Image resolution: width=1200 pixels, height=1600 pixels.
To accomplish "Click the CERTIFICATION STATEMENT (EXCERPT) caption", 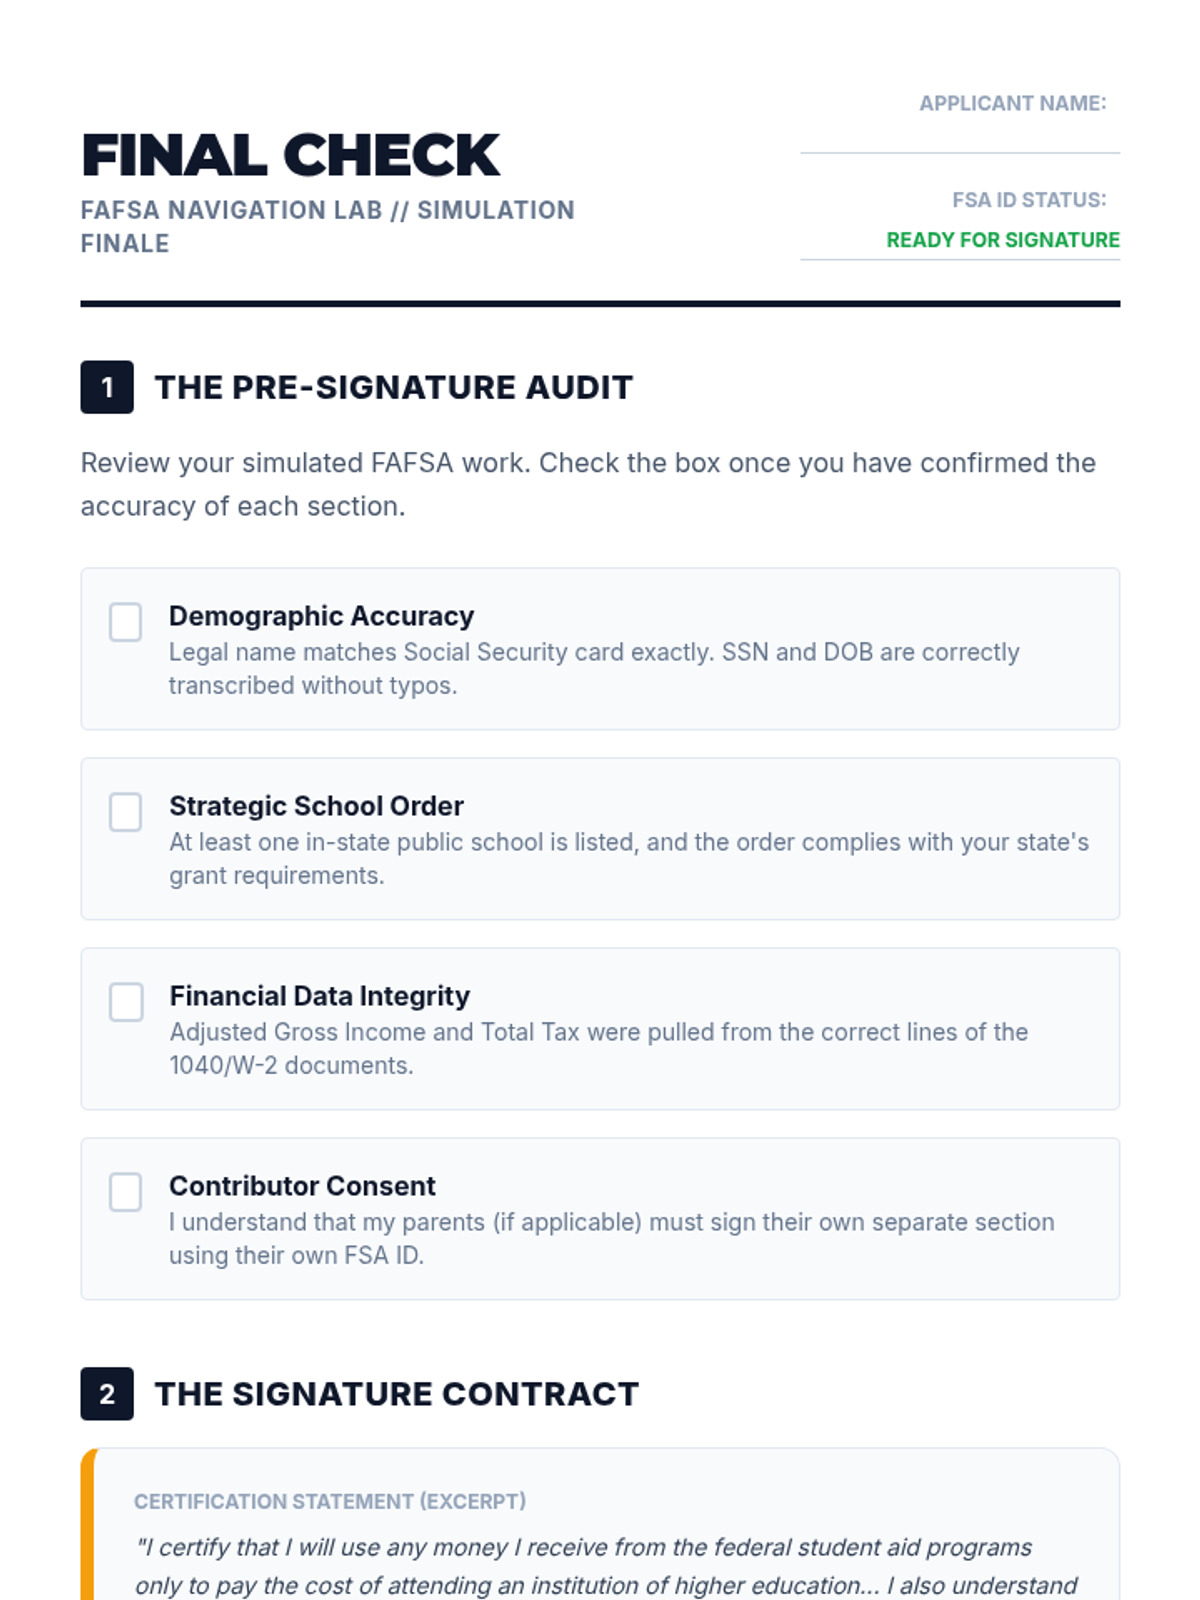I will (x=330, y=1502).
